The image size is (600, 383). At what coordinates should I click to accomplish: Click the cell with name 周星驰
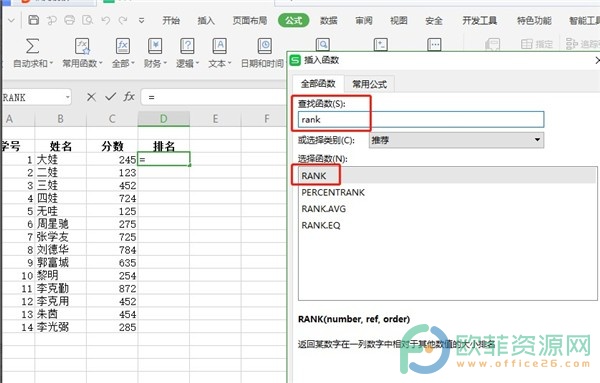click(60, 224)
